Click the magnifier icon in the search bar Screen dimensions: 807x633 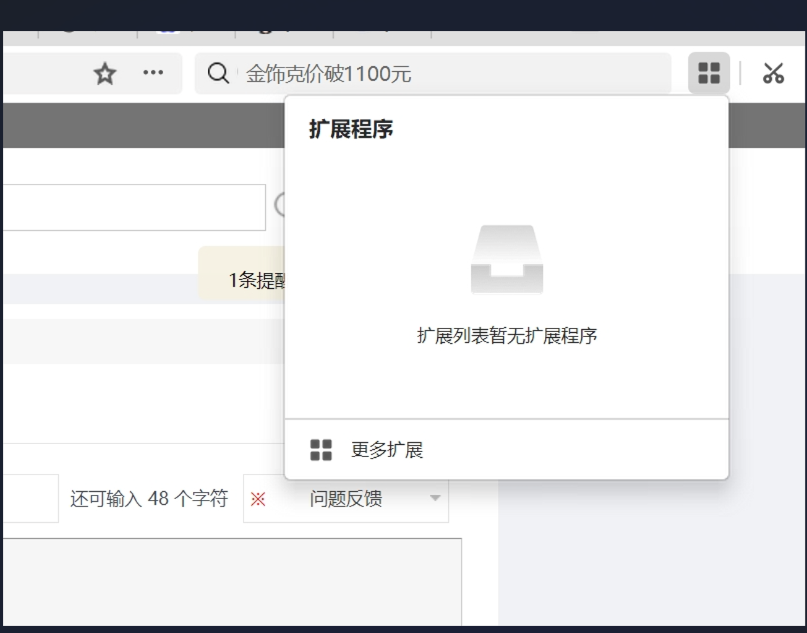(x=217, y=72)
